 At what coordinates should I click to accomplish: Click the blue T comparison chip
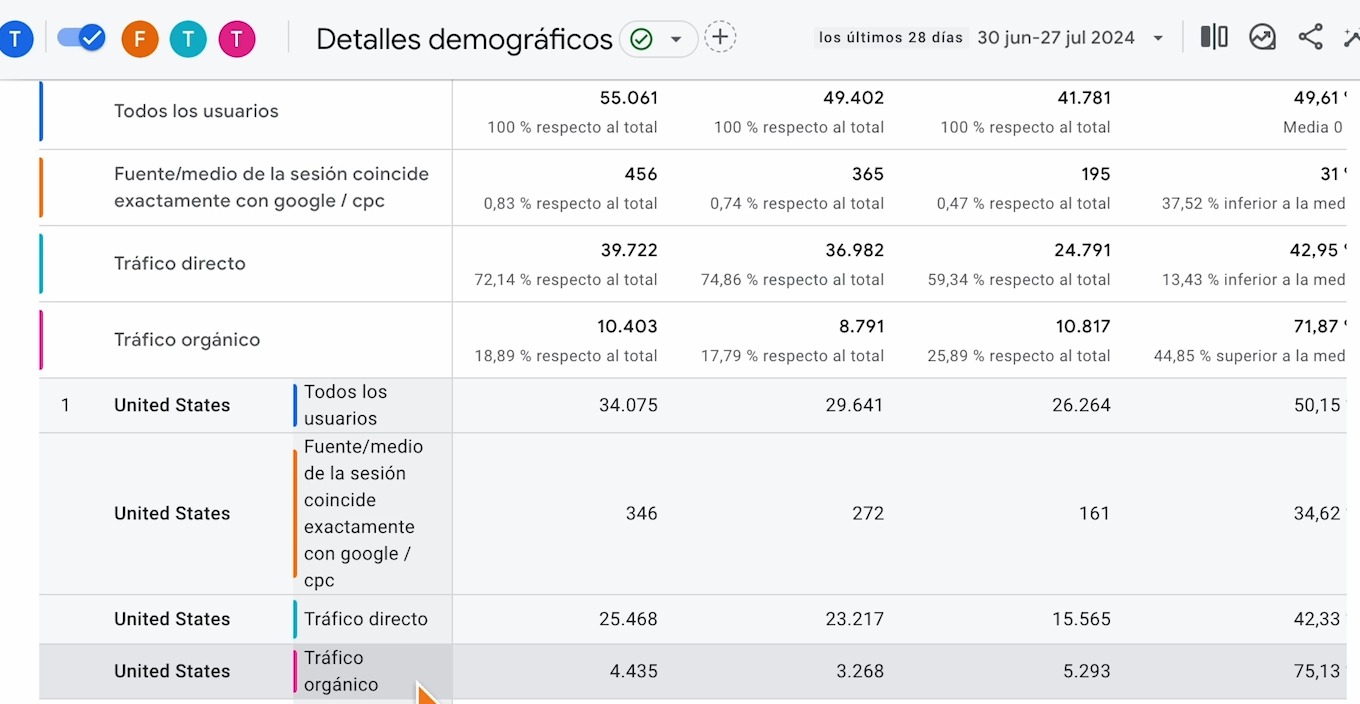[x=15, y=39]
